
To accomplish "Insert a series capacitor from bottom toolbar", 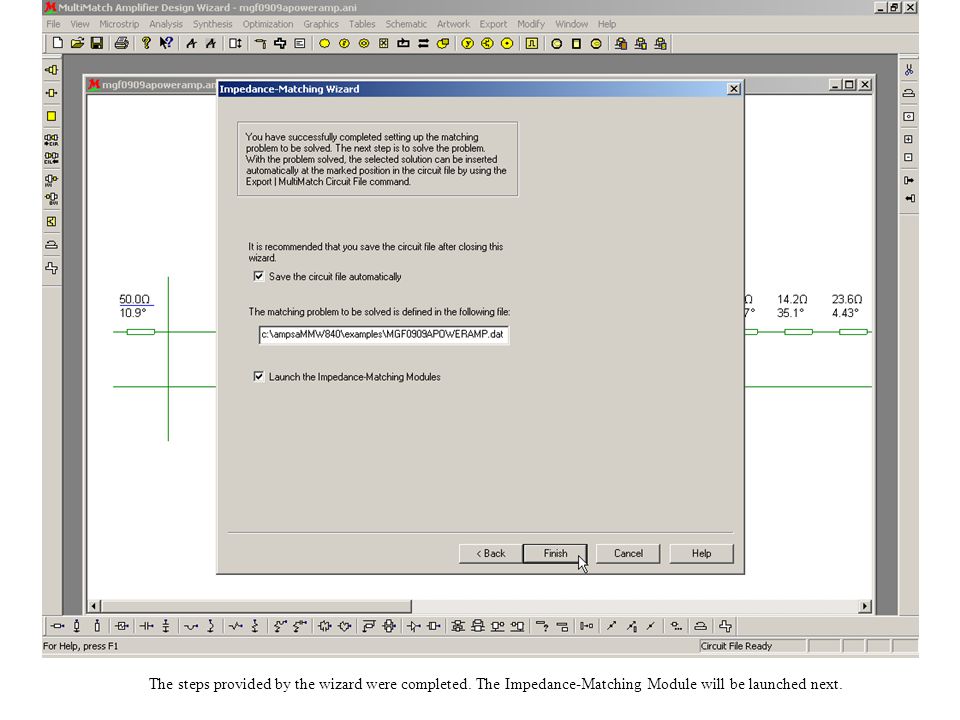I will click(x=146, y=626).
